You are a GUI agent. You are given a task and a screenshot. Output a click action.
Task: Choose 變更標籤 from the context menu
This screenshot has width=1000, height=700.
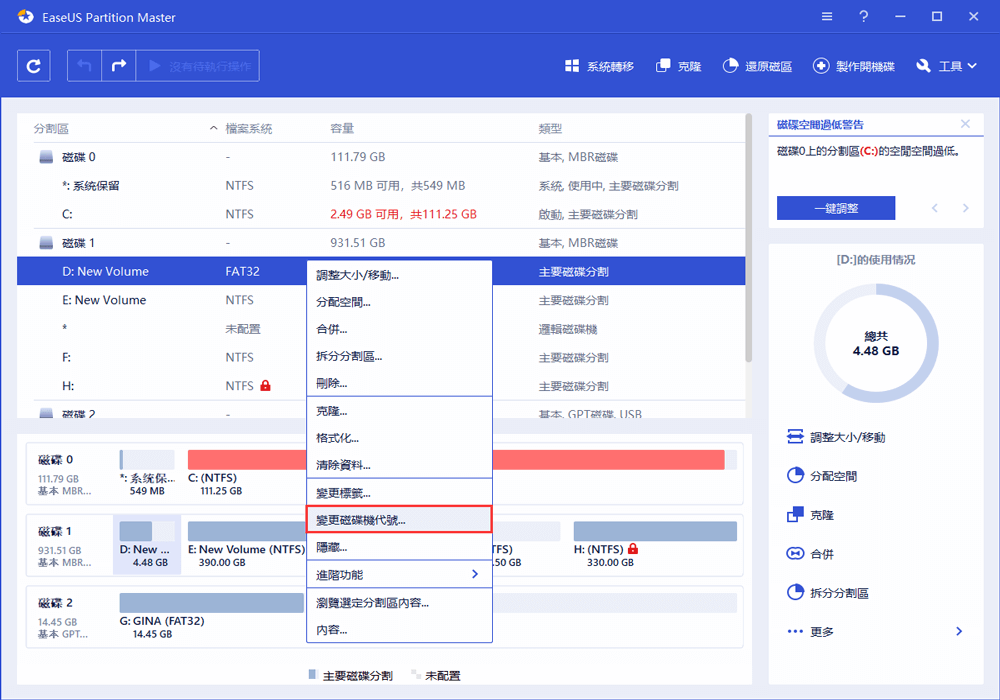pyautogui.click(x=399, y=493)
